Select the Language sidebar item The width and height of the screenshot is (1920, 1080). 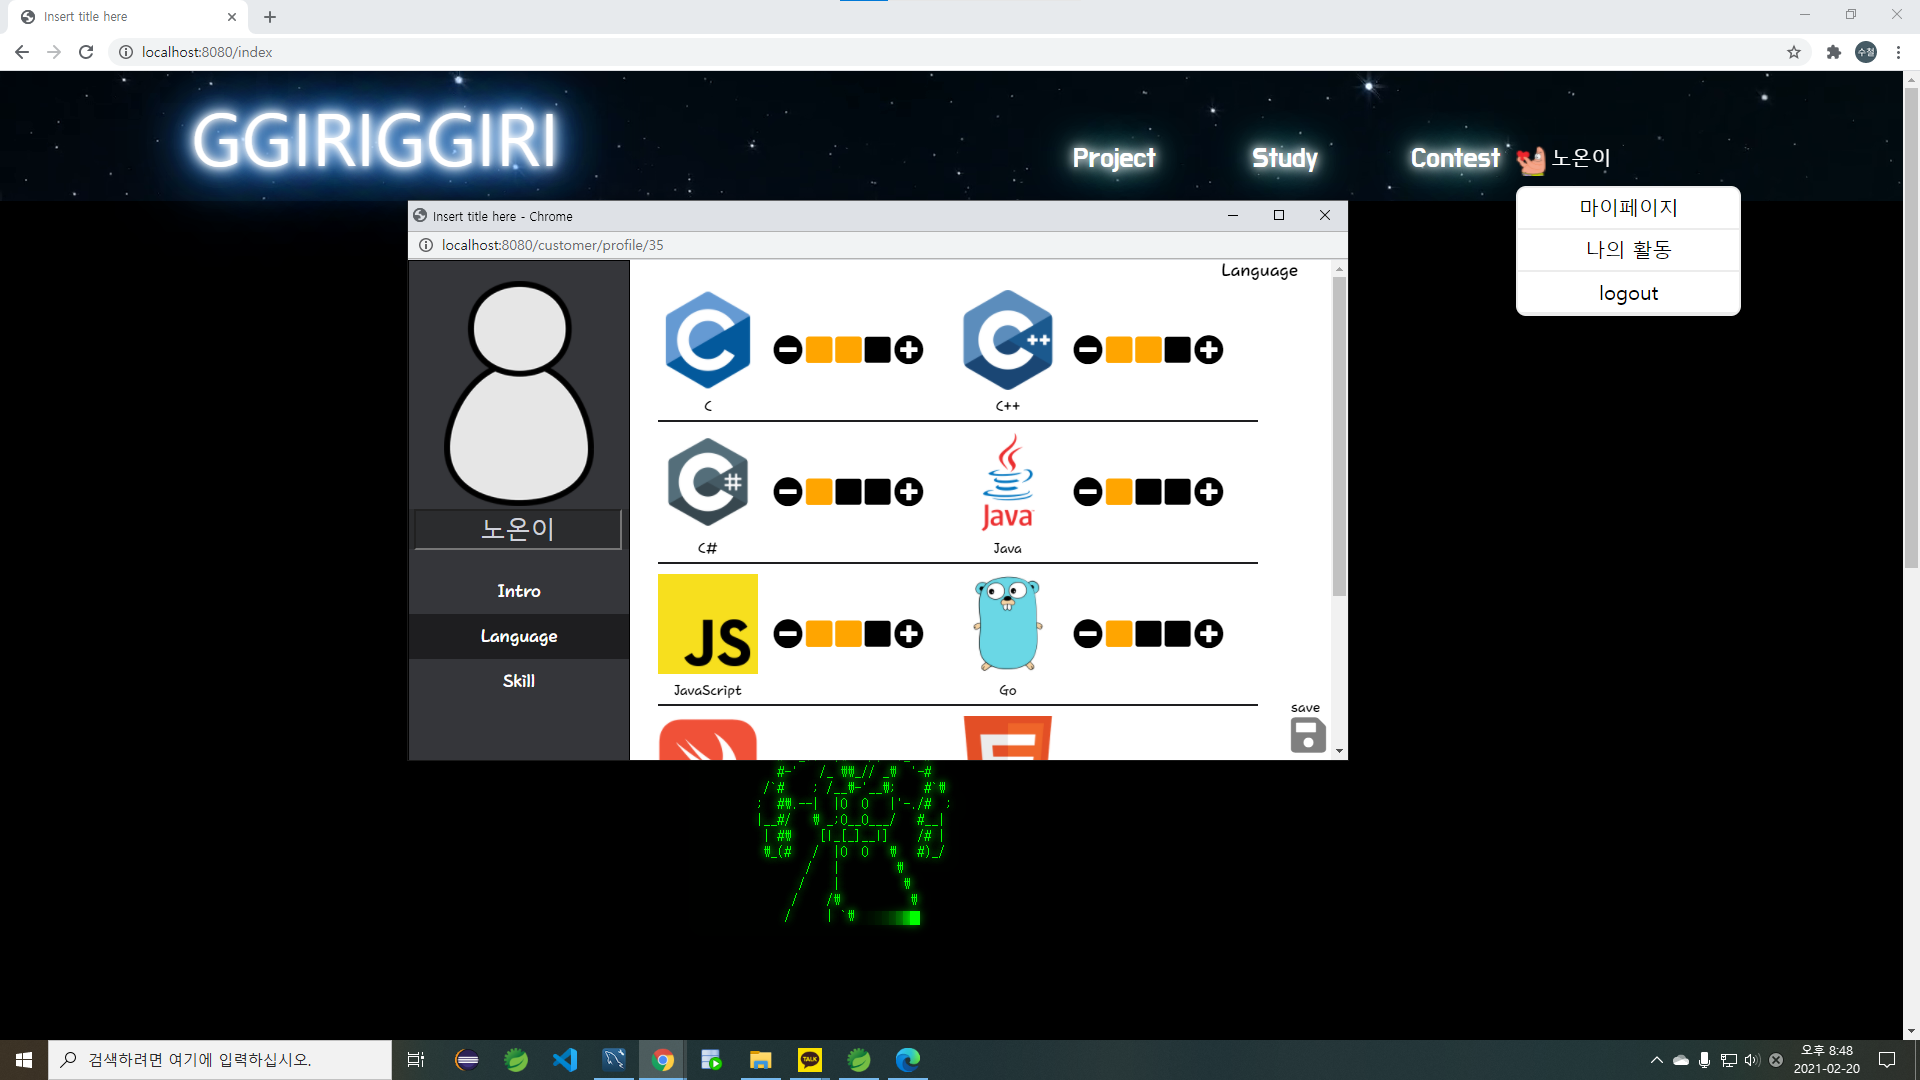click(x=518, y=636)
